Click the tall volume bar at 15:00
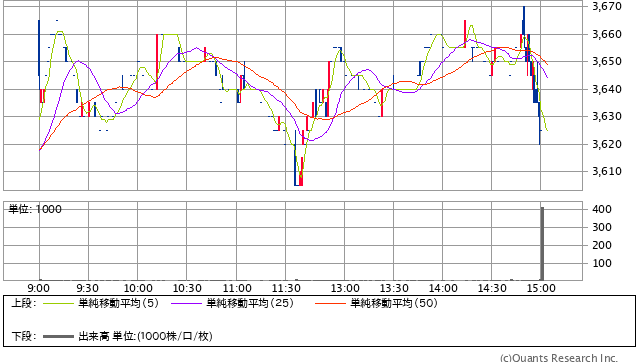The image size is (638, 362). [x=542, y=244]
